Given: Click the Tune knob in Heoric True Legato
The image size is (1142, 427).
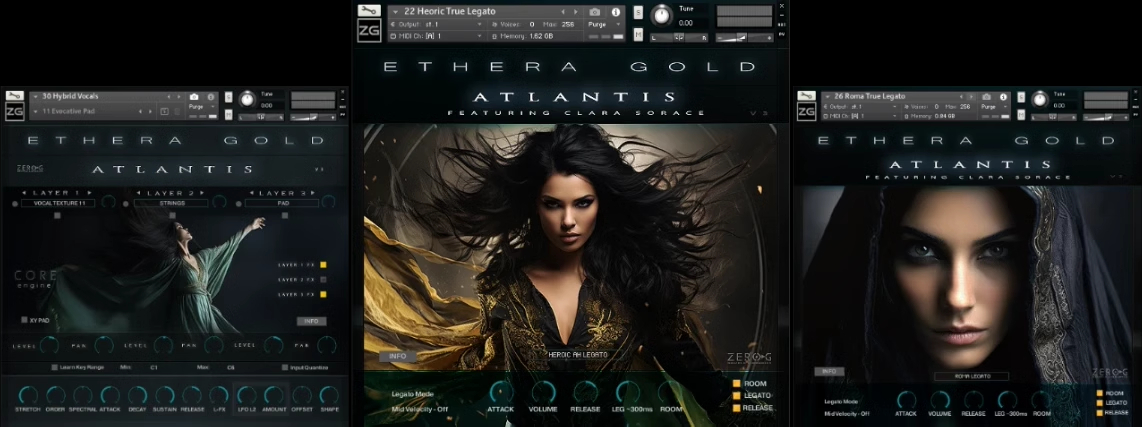Looking at the screenshot, I should 661,15.
